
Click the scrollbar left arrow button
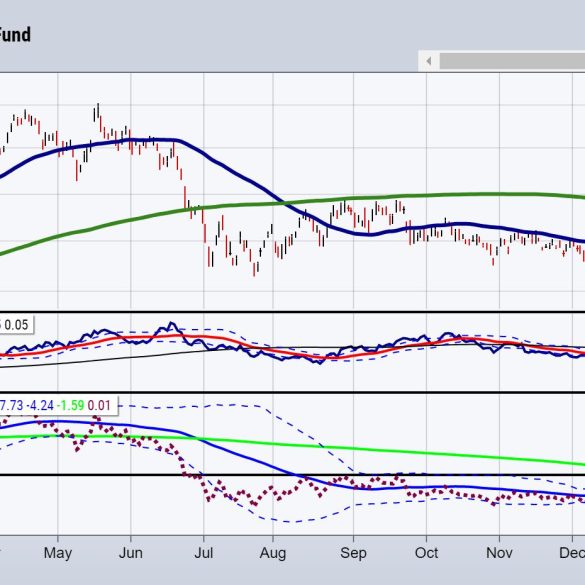pyautogui.click(x=429, y=61)
